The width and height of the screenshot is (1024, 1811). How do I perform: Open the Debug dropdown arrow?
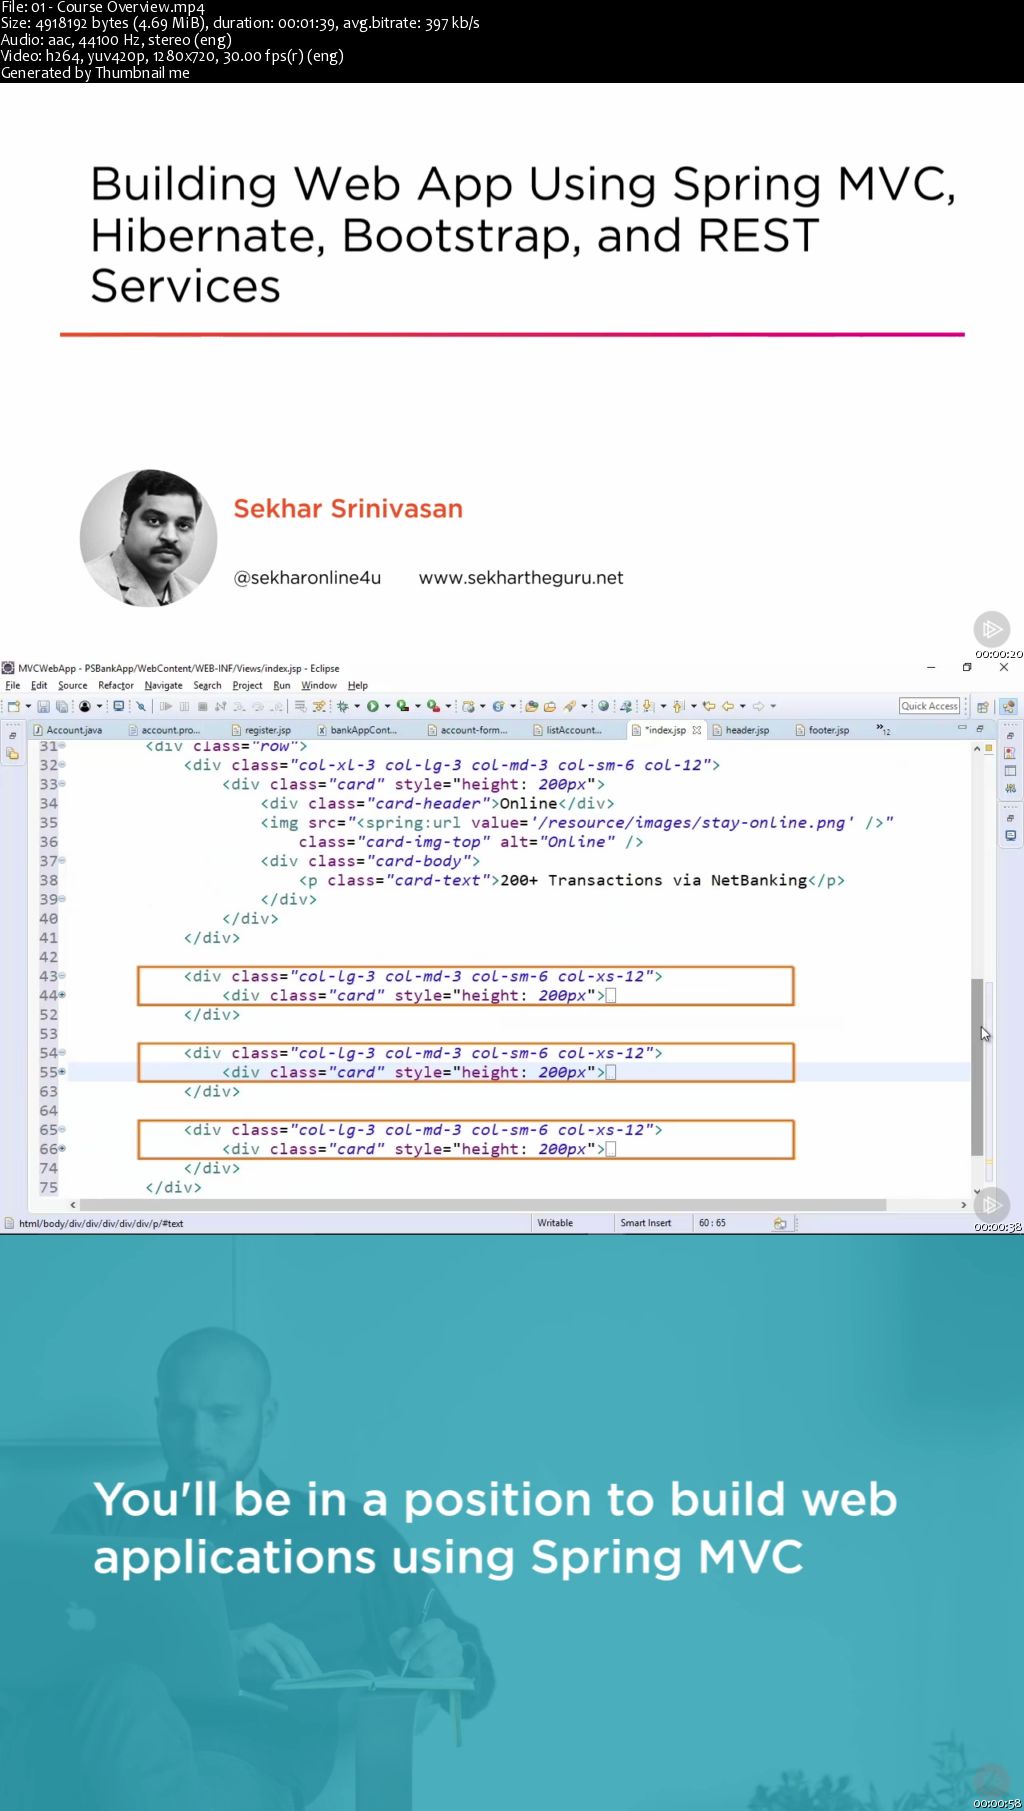(357, 706)
